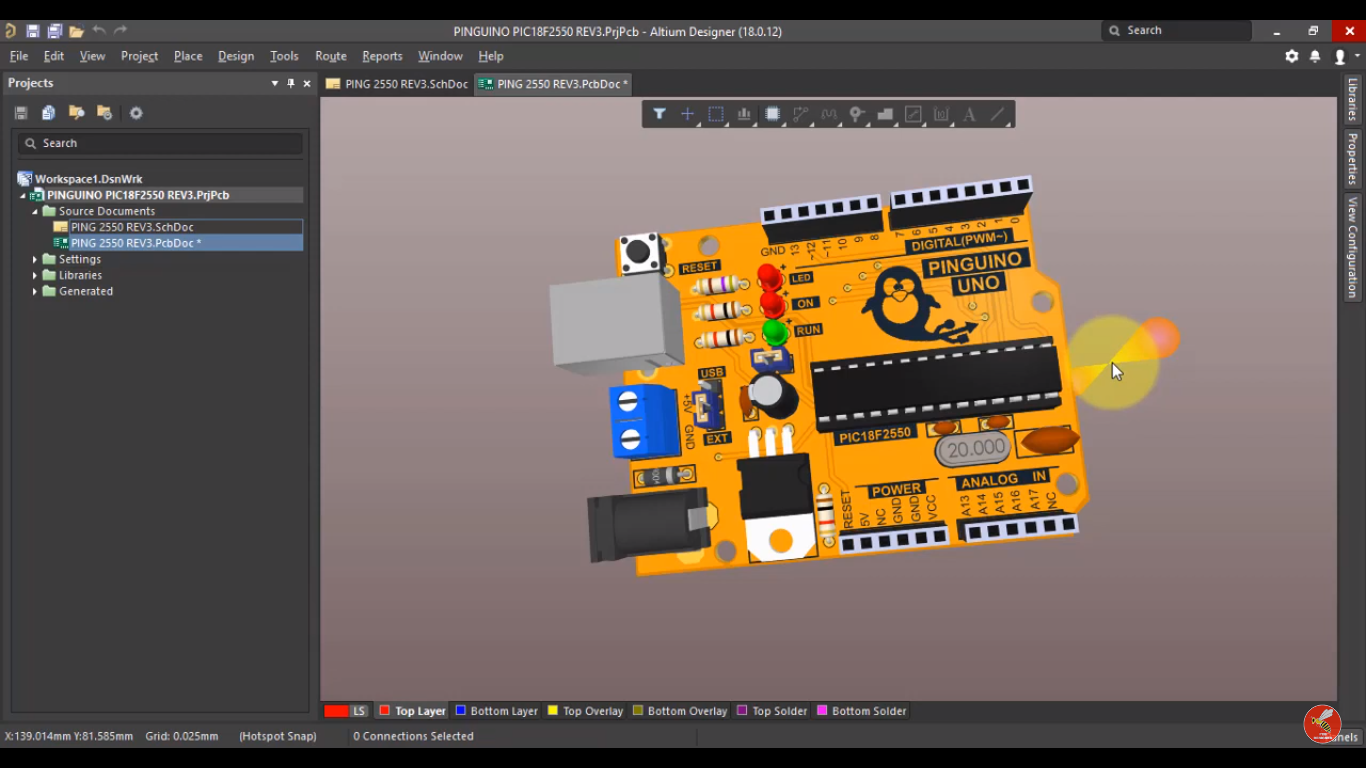Select the dashed rectangle selection tool
1366x768 pixels.
tap(716, 114)
